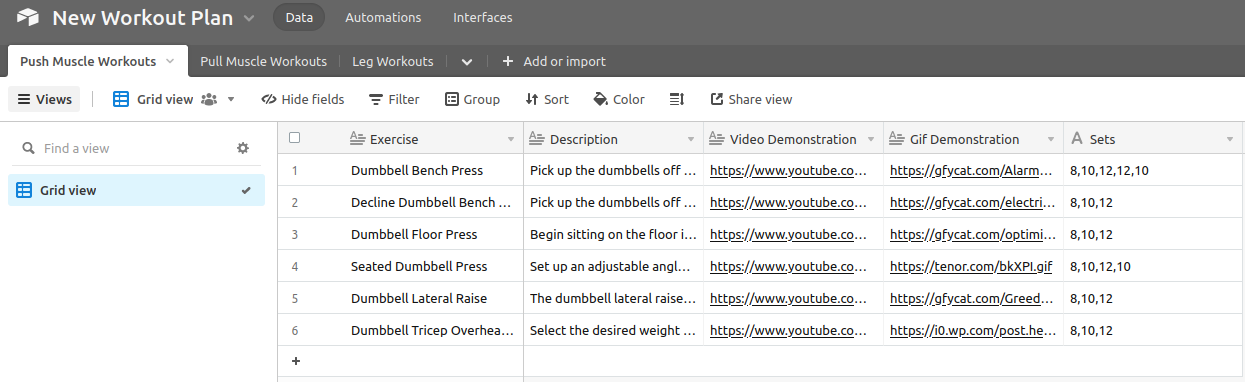
Task: Select the Leg Workouts table tab
Action: coord(392,61)
